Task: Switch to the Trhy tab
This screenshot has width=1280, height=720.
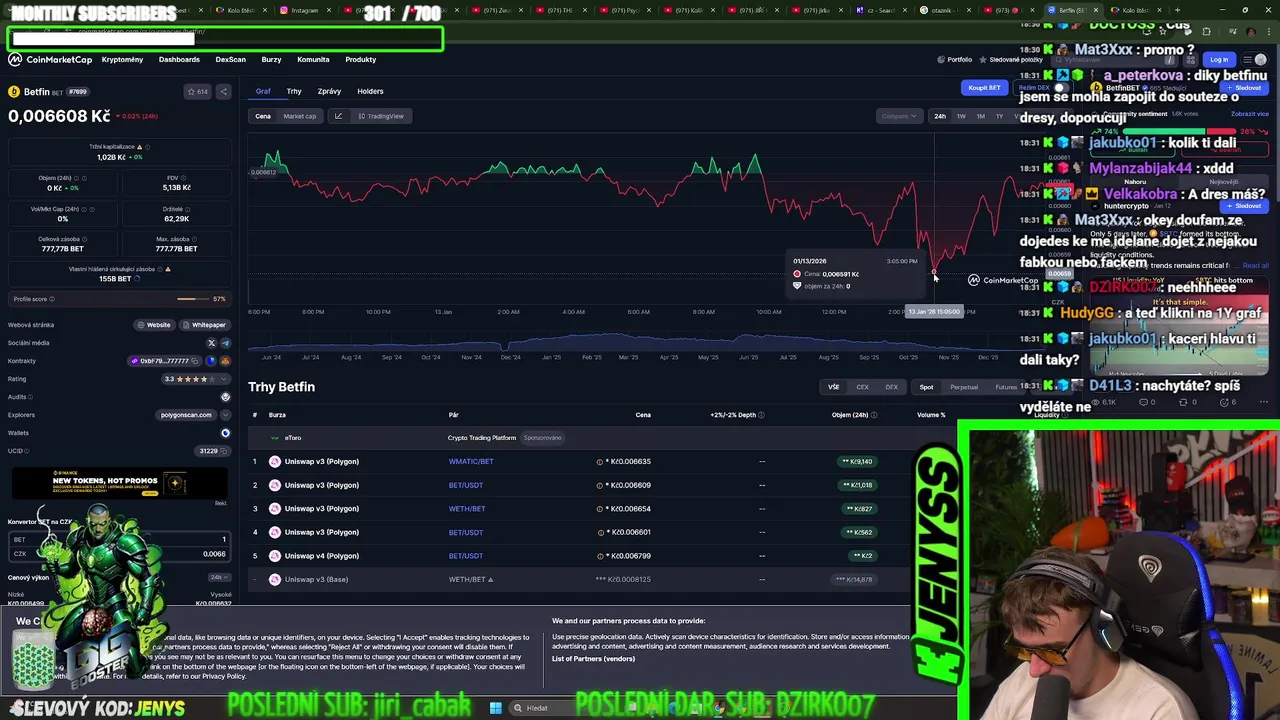Action: coord(294,91)
